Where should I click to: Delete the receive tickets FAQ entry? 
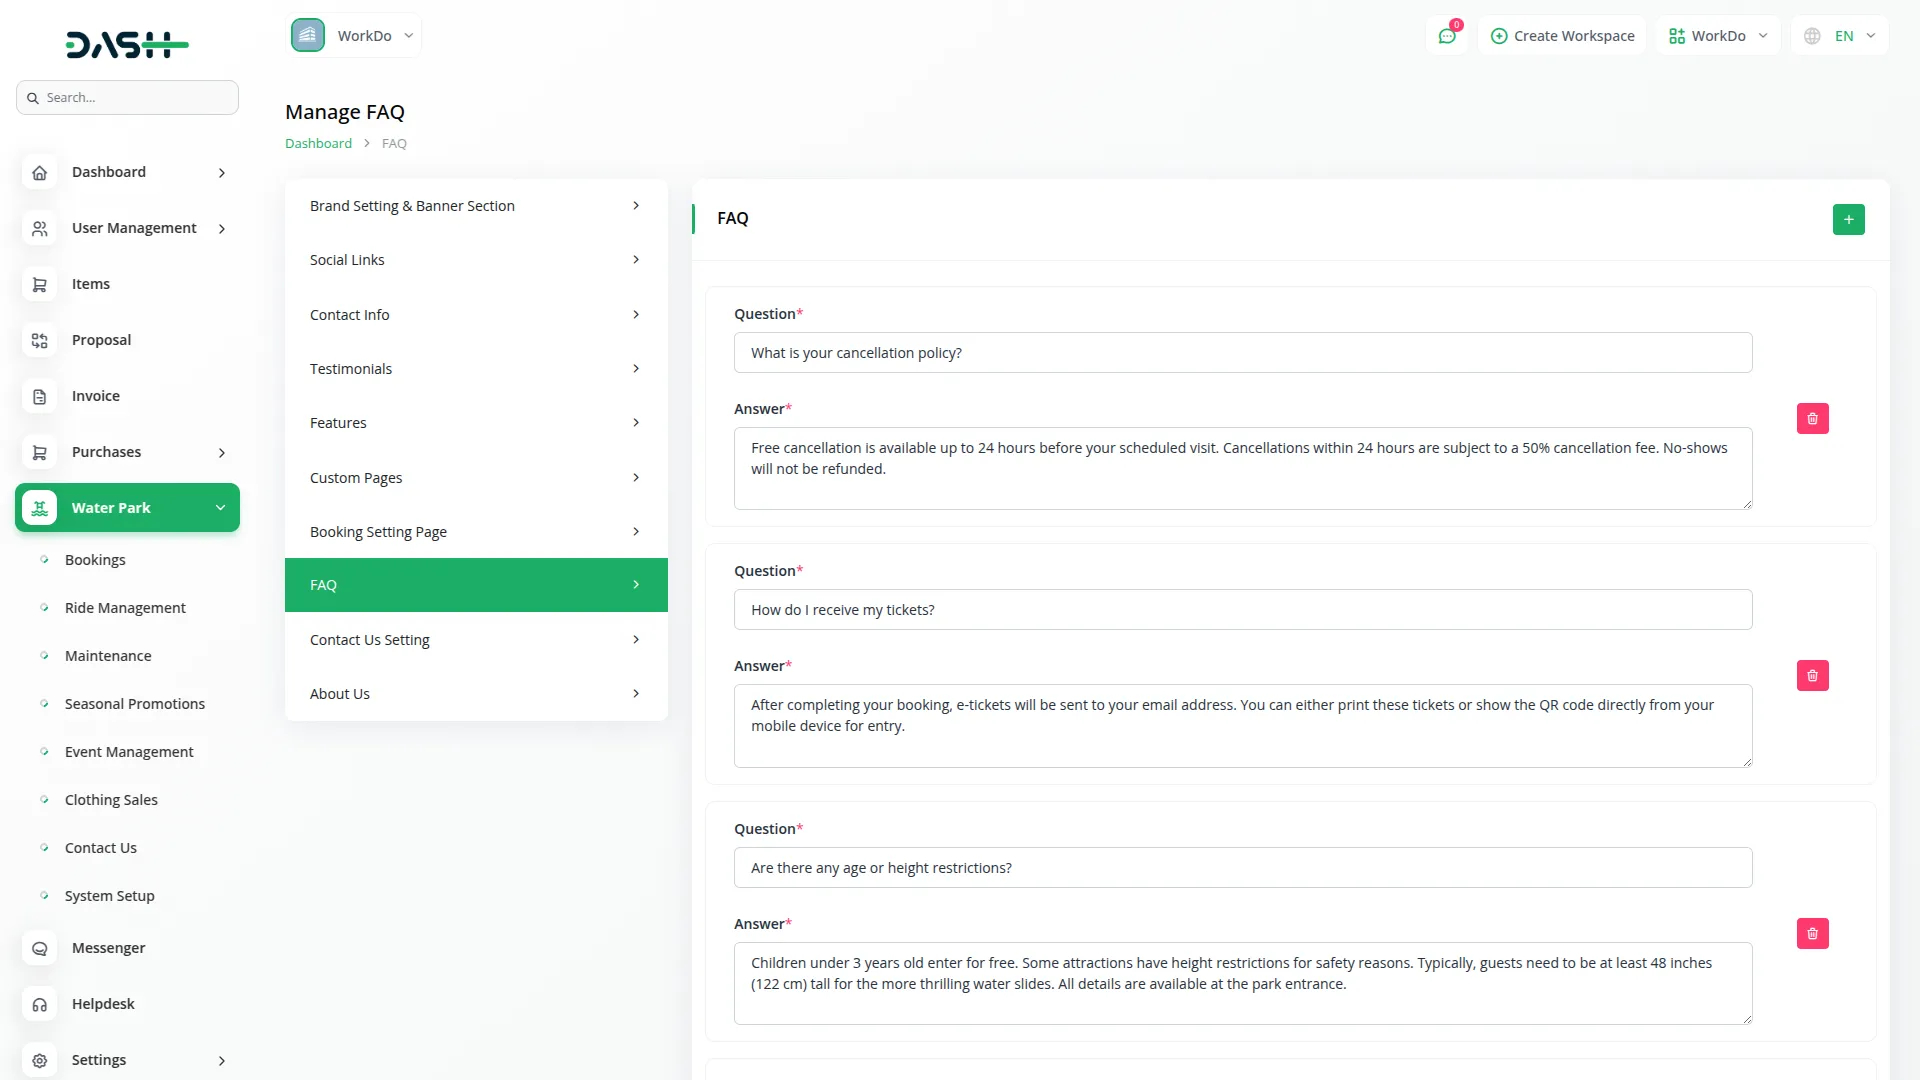(1812, 676)
